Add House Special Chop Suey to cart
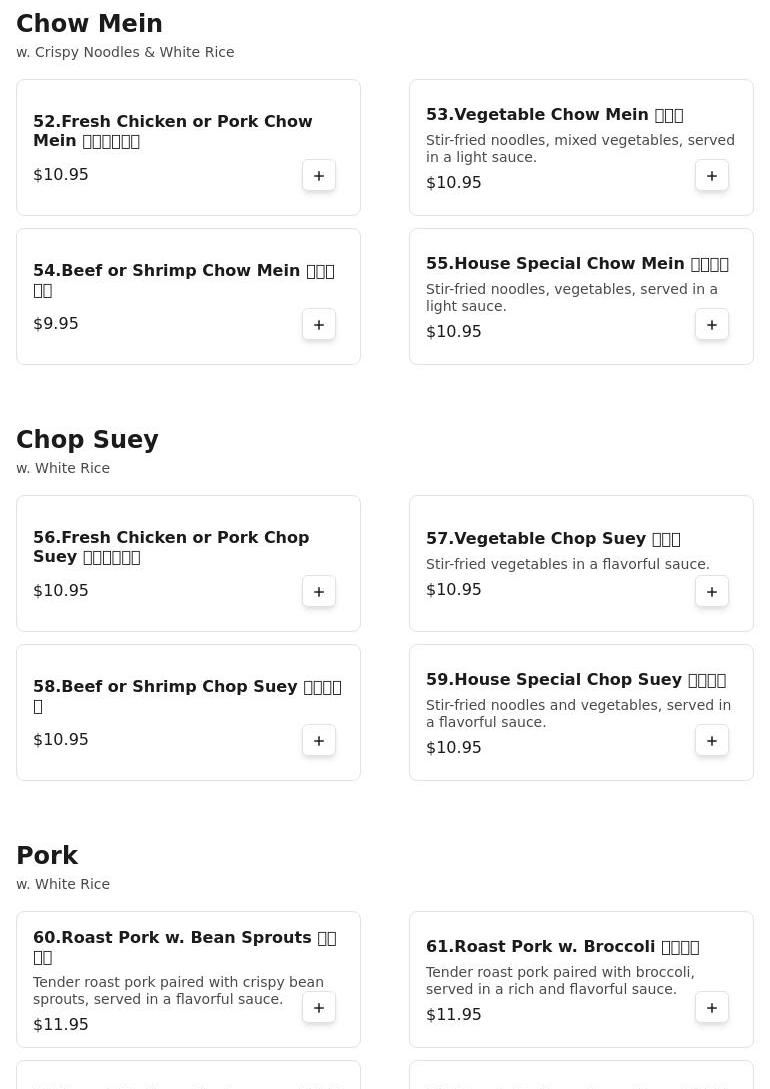The height and width of the screenshot is (1089, 770). (712, 741)
